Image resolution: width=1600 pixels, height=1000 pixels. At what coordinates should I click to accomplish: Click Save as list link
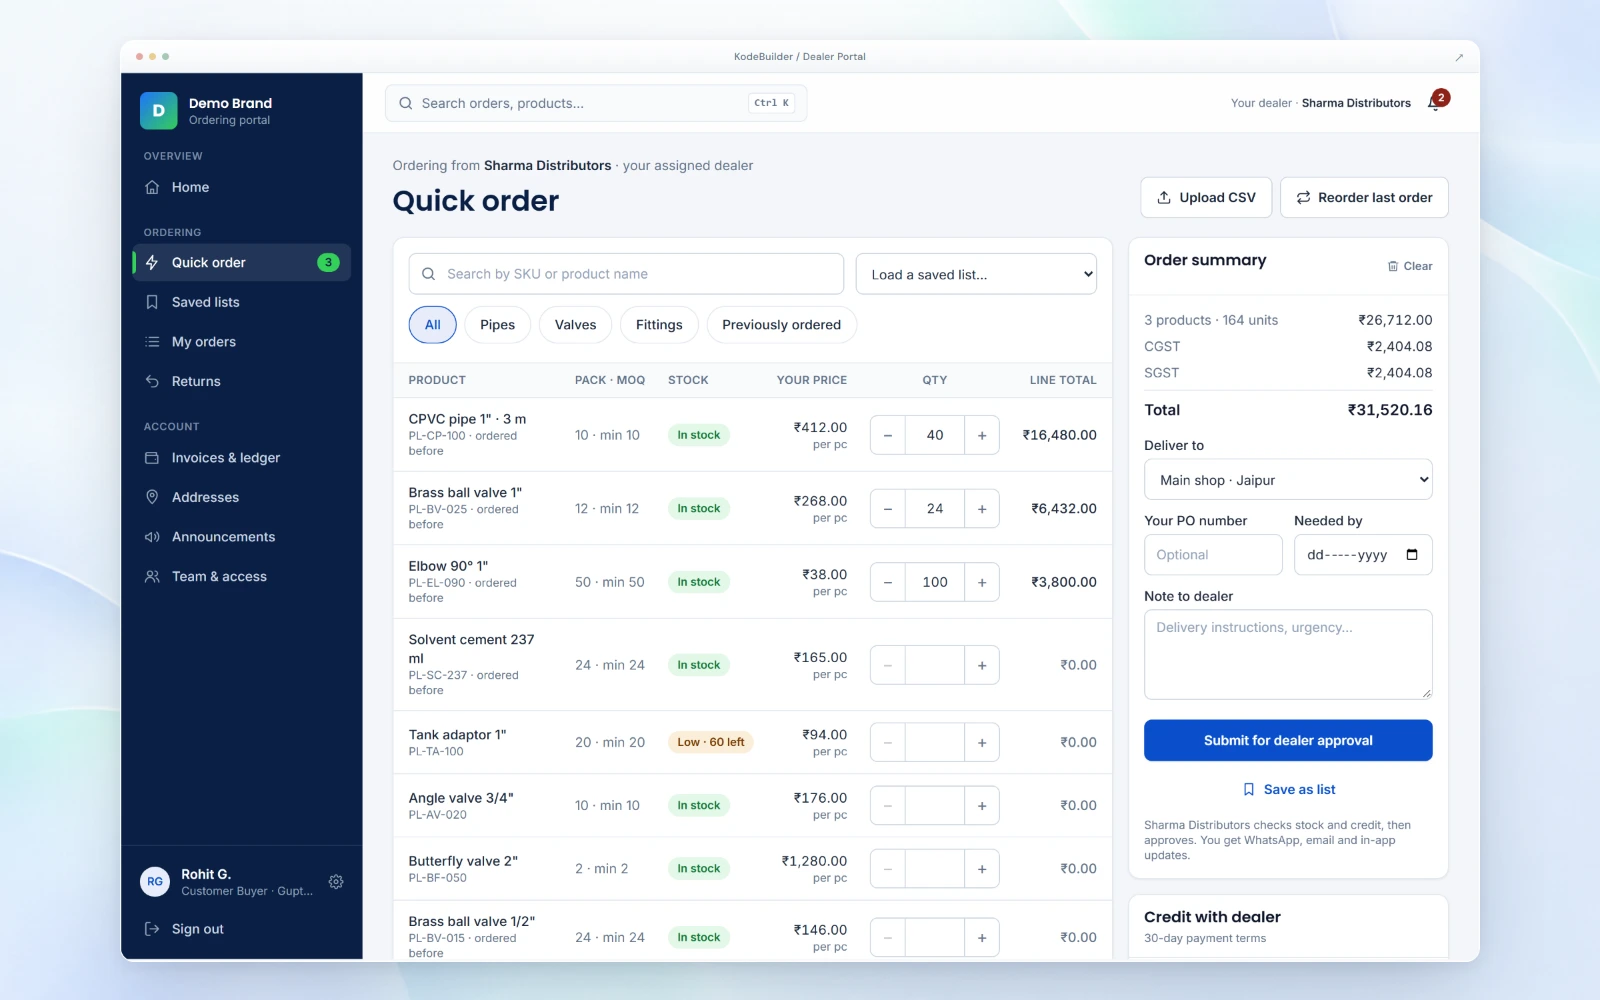(1288, 790)
